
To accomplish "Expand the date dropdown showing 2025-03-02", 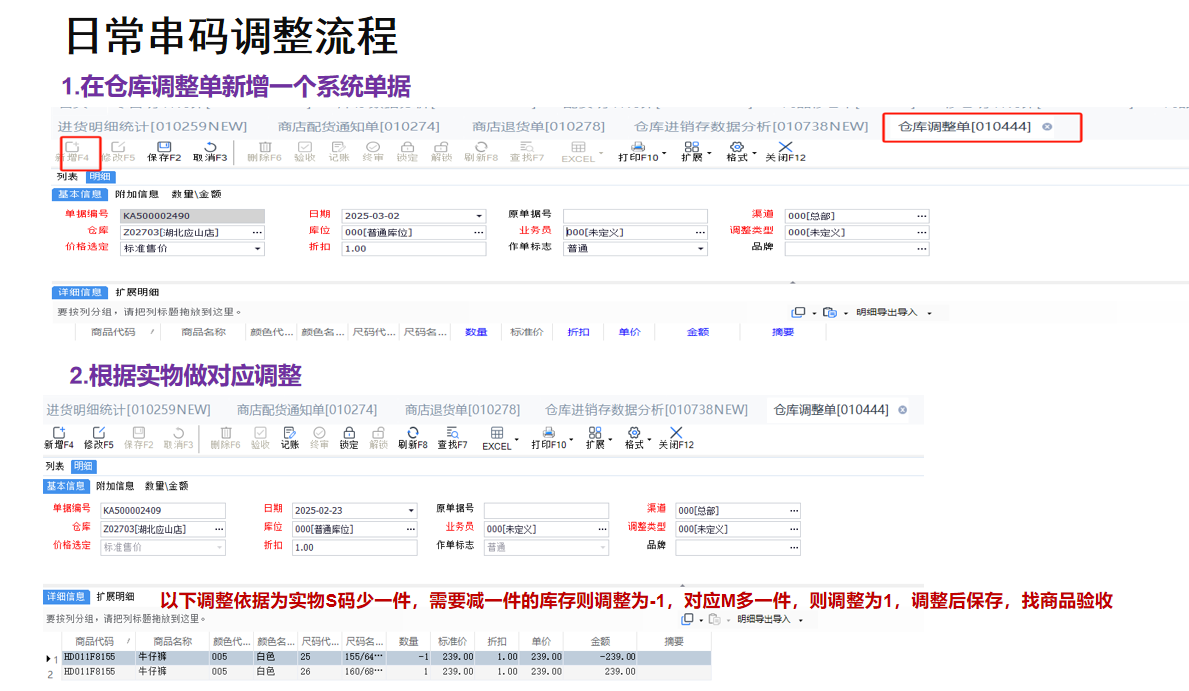I will (478, 216).
